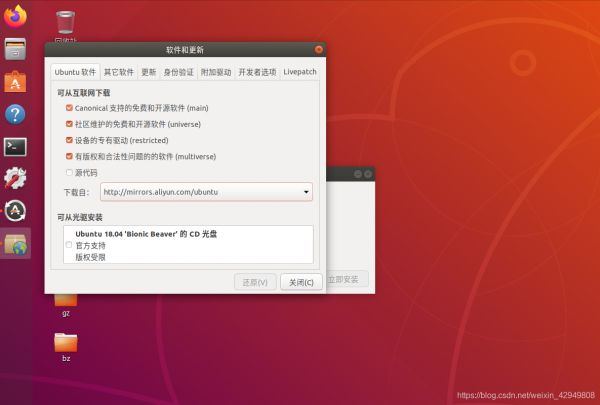Check the Ubuntu 18.04 CD disc checkbox
Viewport: 600px width, 405px height.
pyautogui.click(x=69, y=245)
